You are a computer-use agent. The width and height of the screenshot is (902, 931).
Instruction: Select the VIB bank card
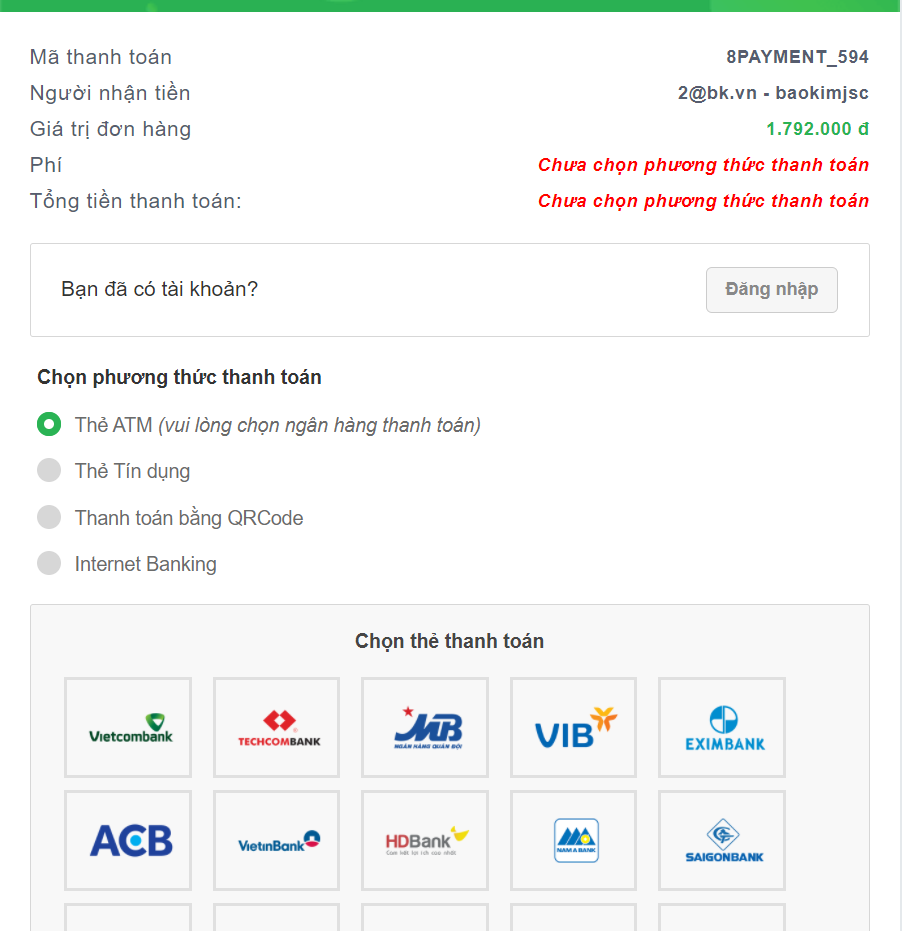(573, 727)
